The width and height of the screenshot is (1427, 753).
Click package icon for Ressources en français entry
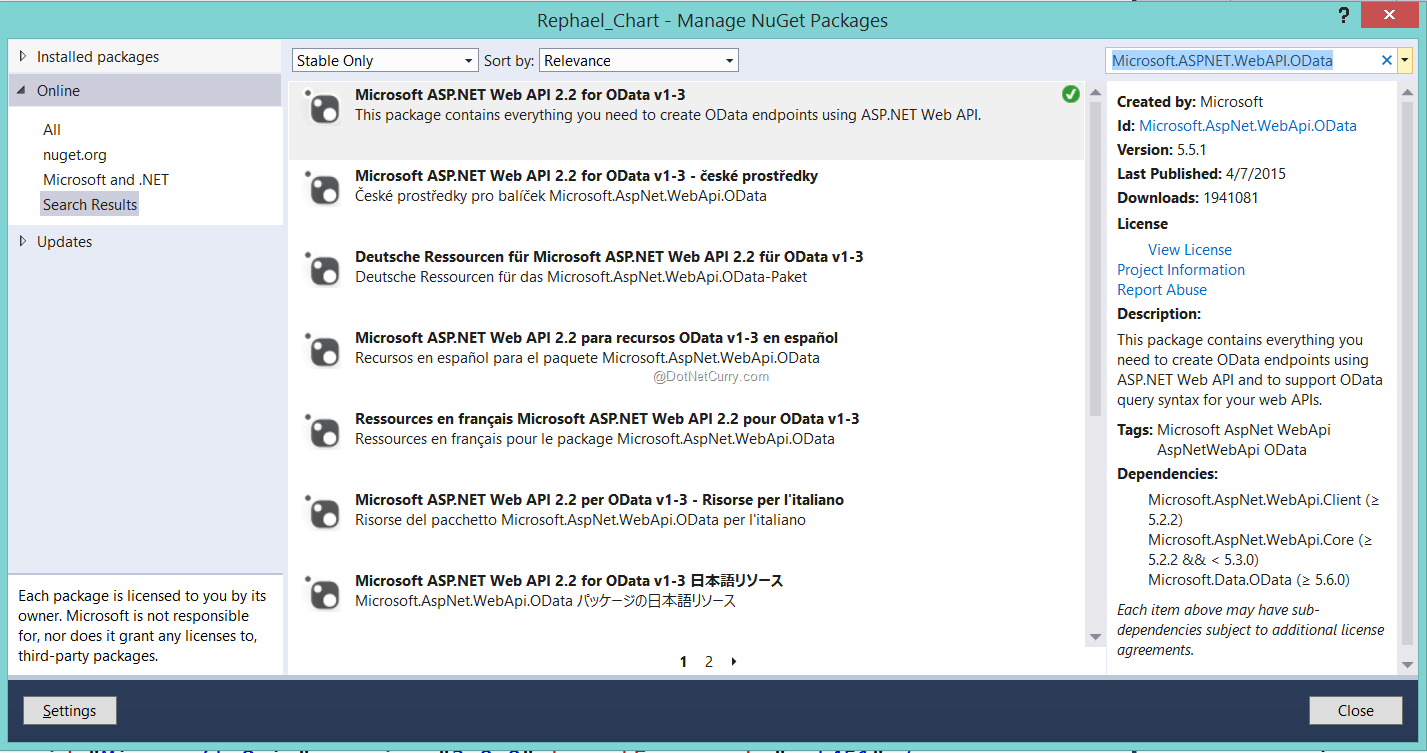point(323,430)
